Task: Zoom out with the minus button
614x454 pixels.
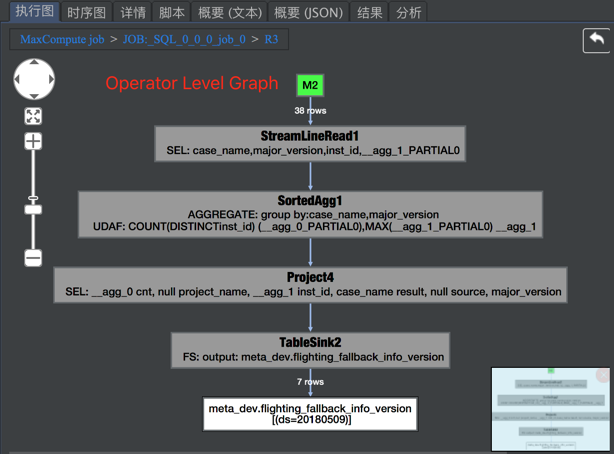Action: (x=33, y=258)
